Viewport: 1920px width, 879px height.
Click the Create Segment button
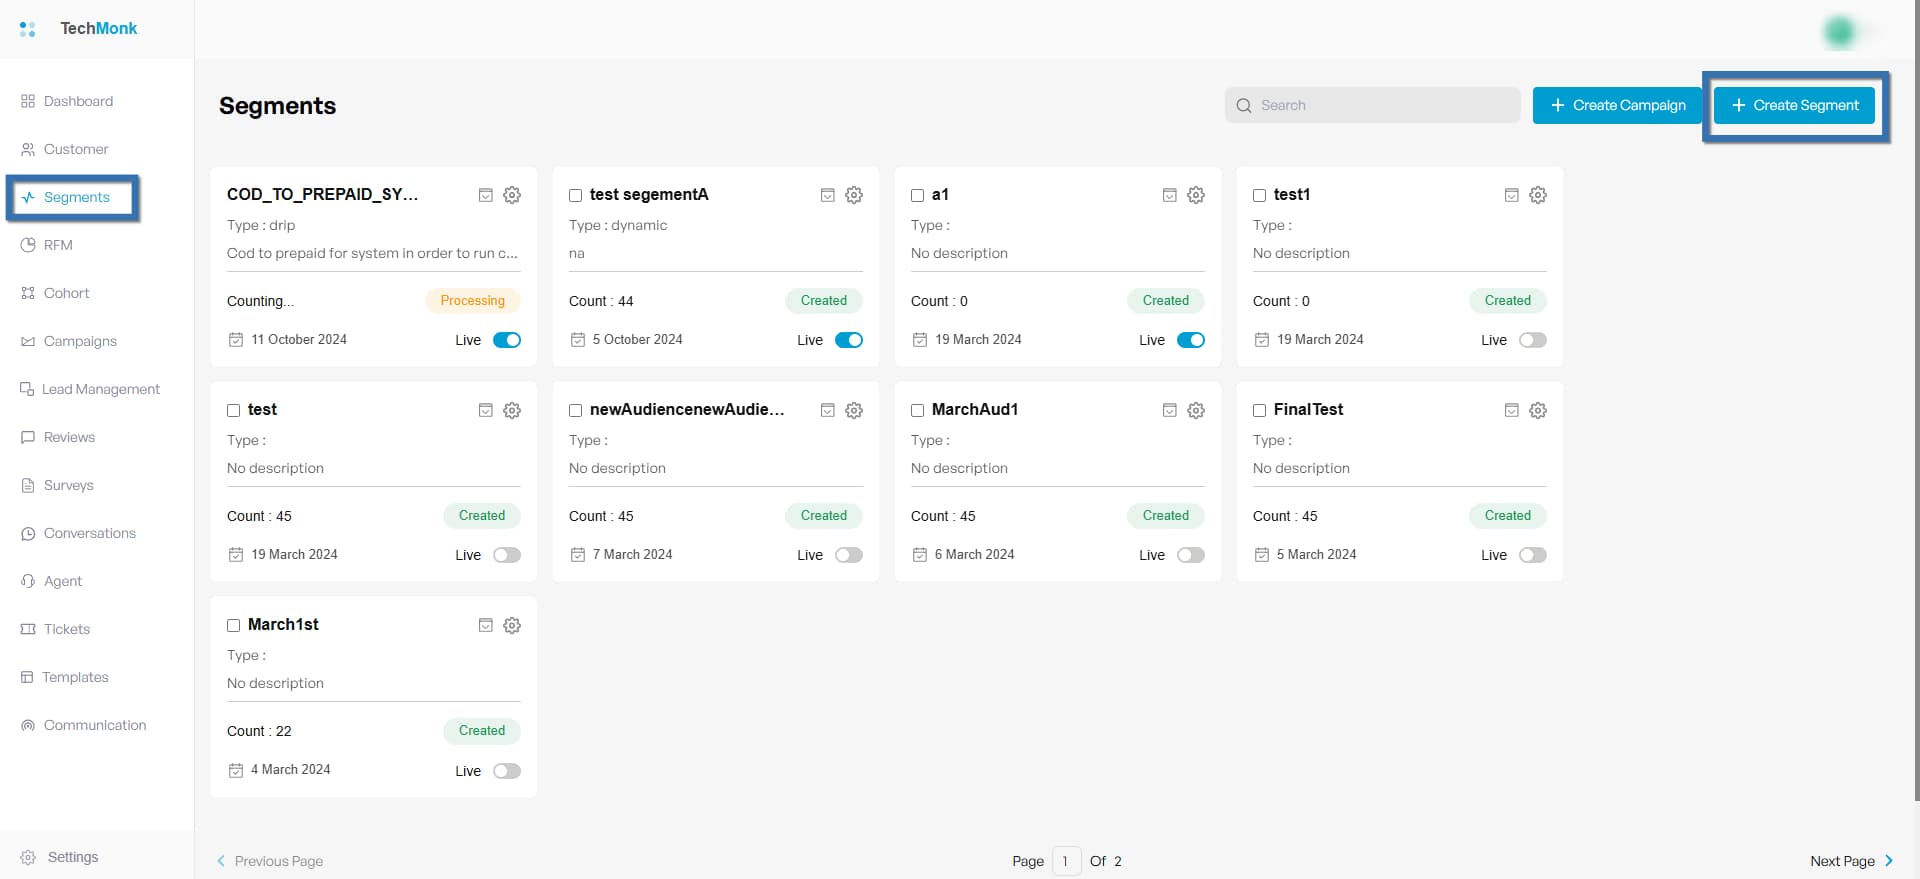pyautogui.click(x=1794, y=105)
